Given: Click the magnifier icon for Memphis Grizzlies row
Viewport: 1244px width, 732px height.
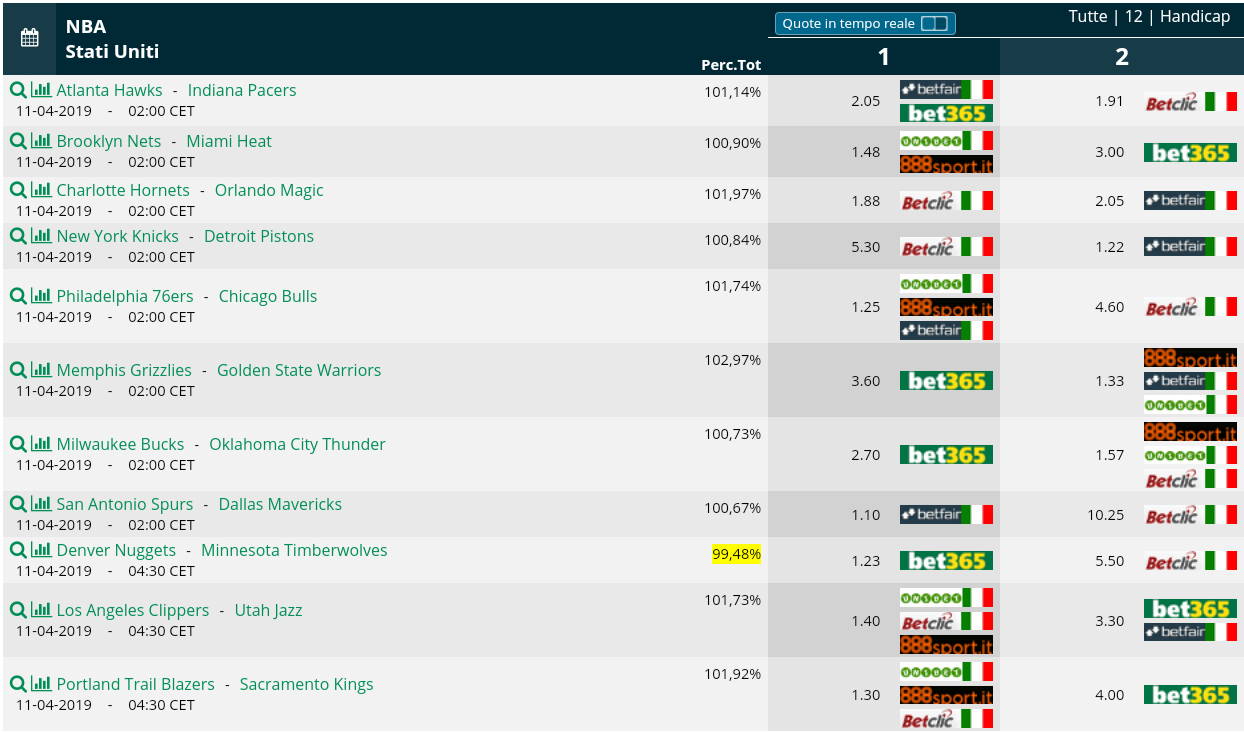Looking at the screenshot, I should [18, 370].
